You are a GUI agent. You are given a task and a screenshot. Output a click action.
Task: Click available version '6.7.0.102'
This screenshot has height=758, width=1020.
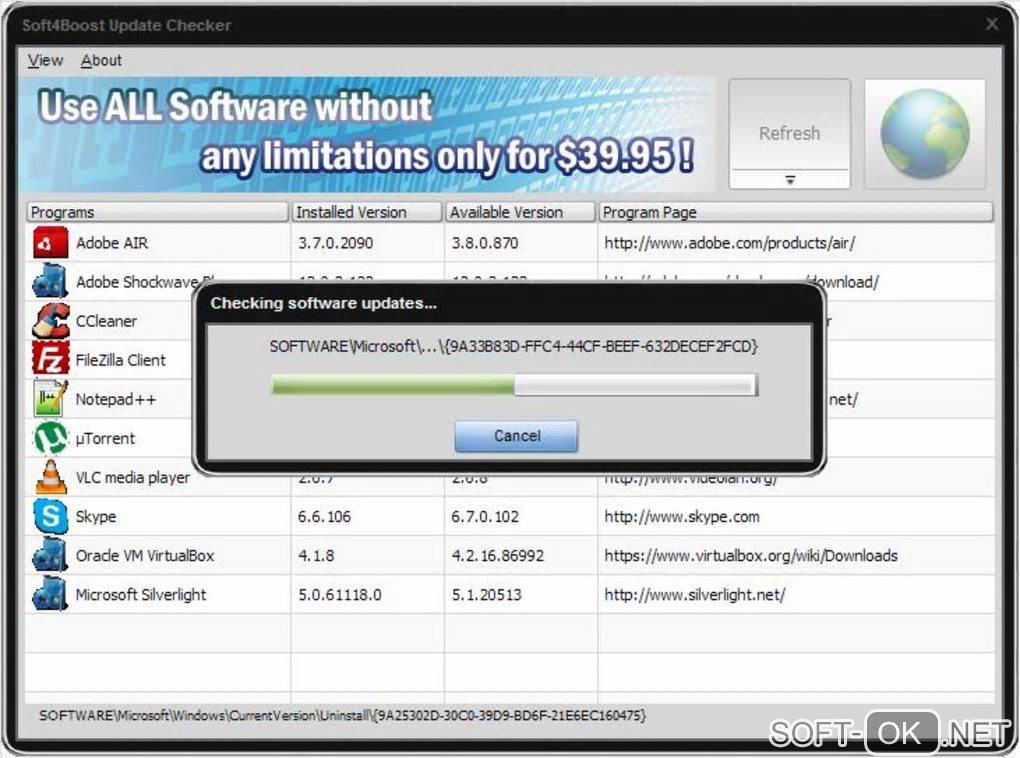click(x=485, y=517)
